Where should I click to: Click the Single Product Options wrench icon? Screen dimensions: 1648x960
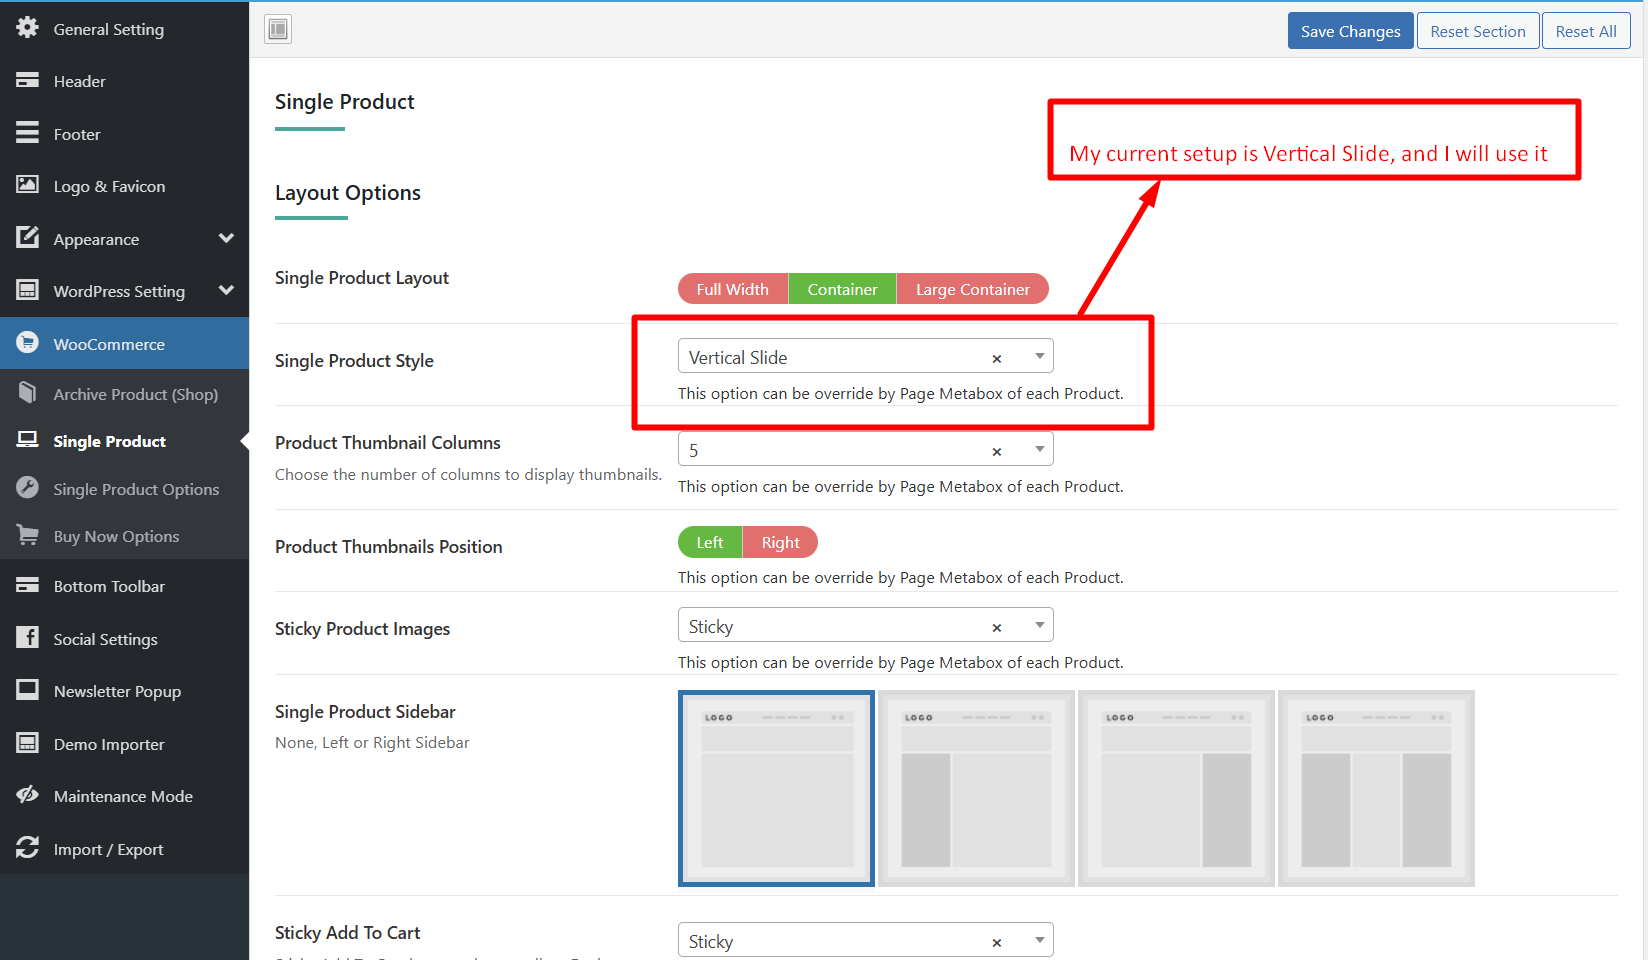(x=27, y=487)
